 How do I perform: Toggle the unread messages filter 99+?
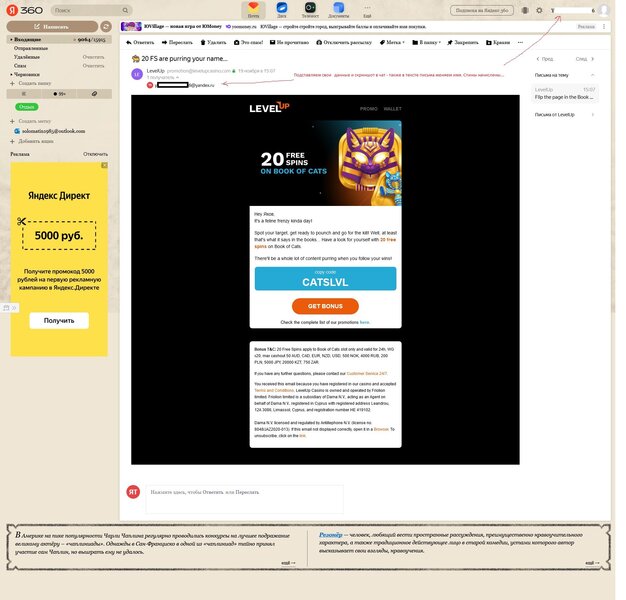(58, 93)
